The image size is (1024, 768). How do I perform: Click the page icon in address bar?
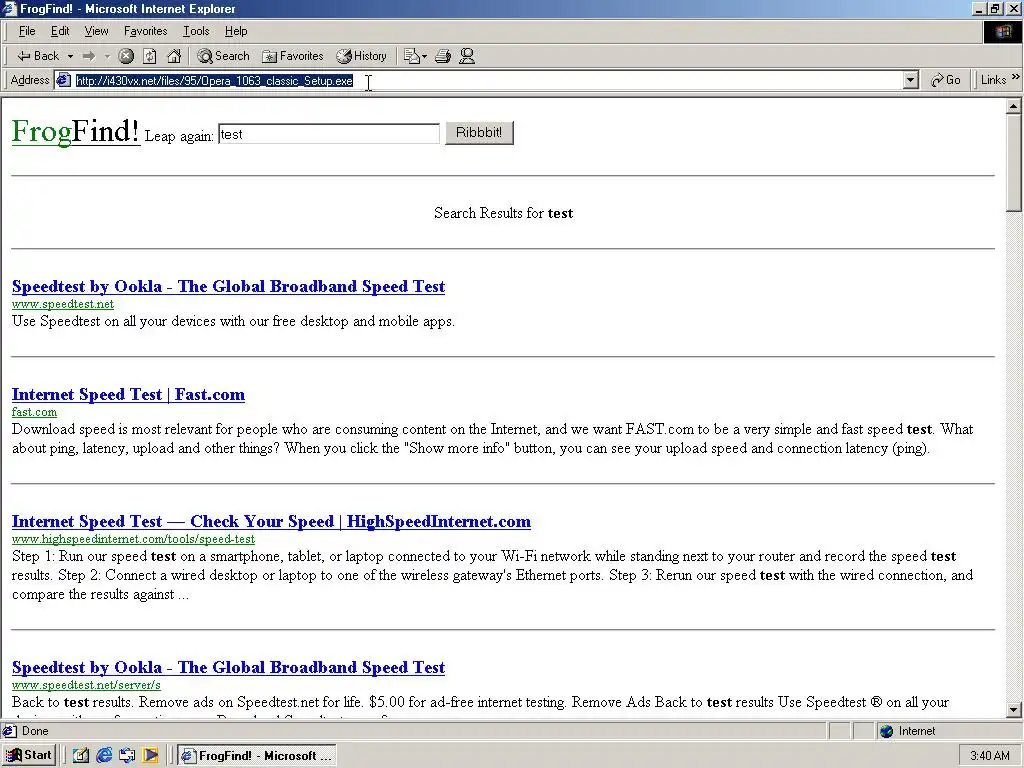click(x=63, y=80)
